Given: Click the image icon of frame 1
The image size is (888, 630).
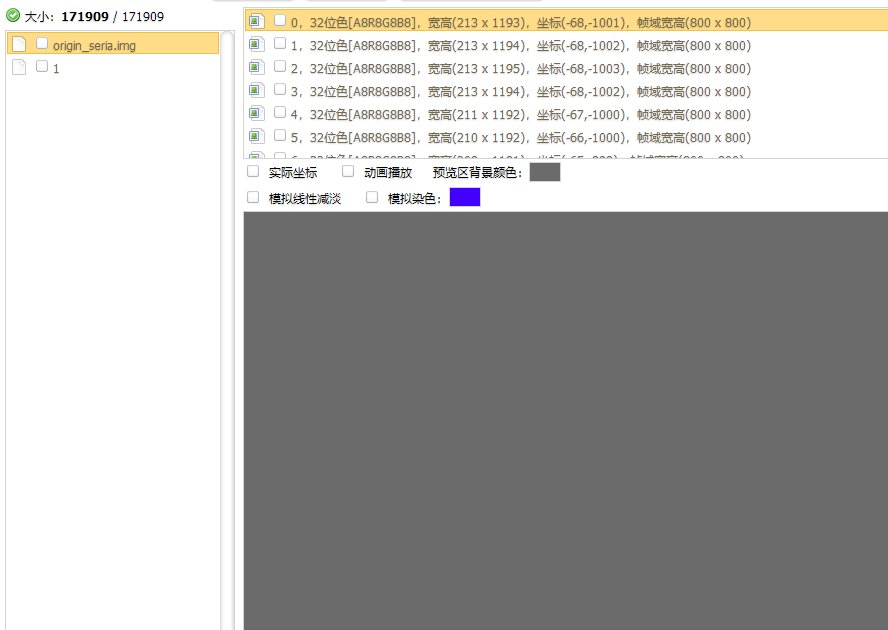Looking at the screenshot, I should tap(256, 44).
